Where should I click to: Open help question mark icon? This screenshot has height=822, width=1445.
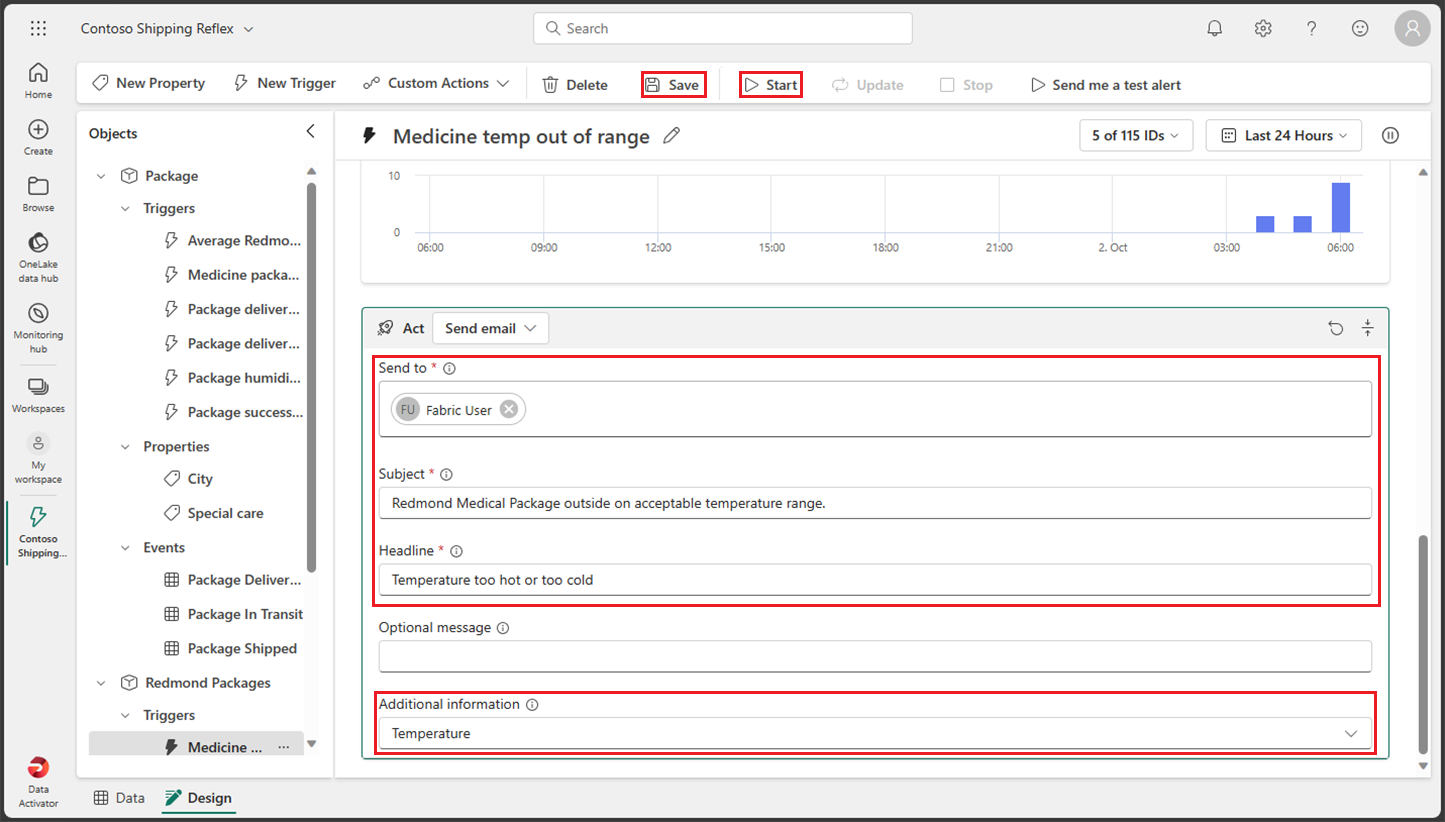point(1312,29)
